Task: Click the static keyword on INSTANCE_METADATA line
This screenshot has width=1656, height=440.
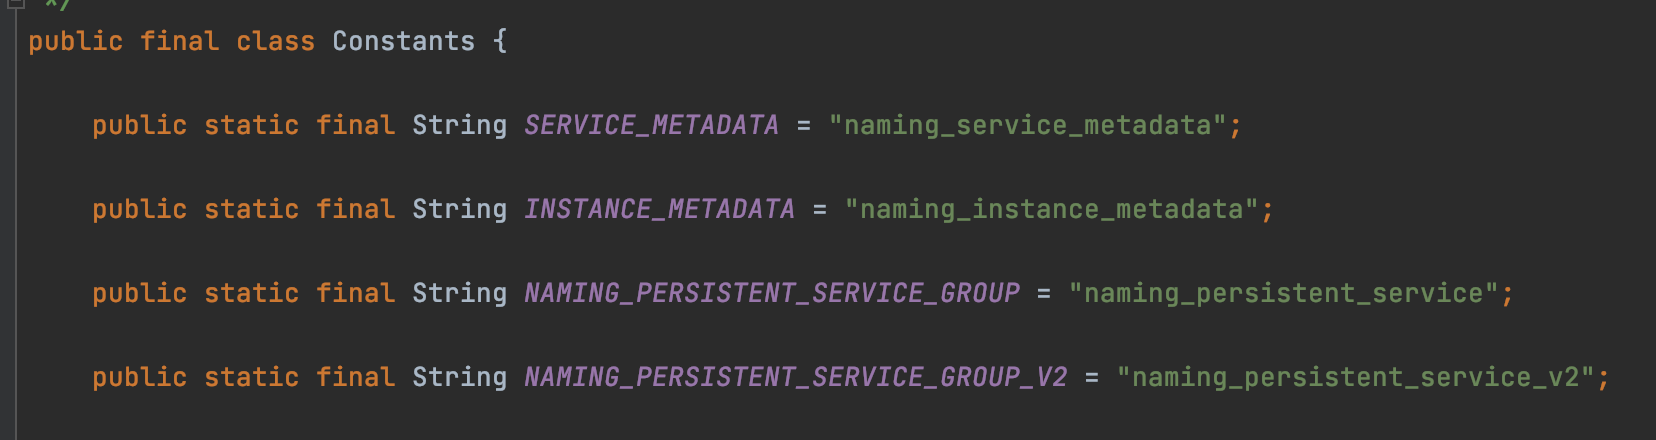Action: [251, 209]
